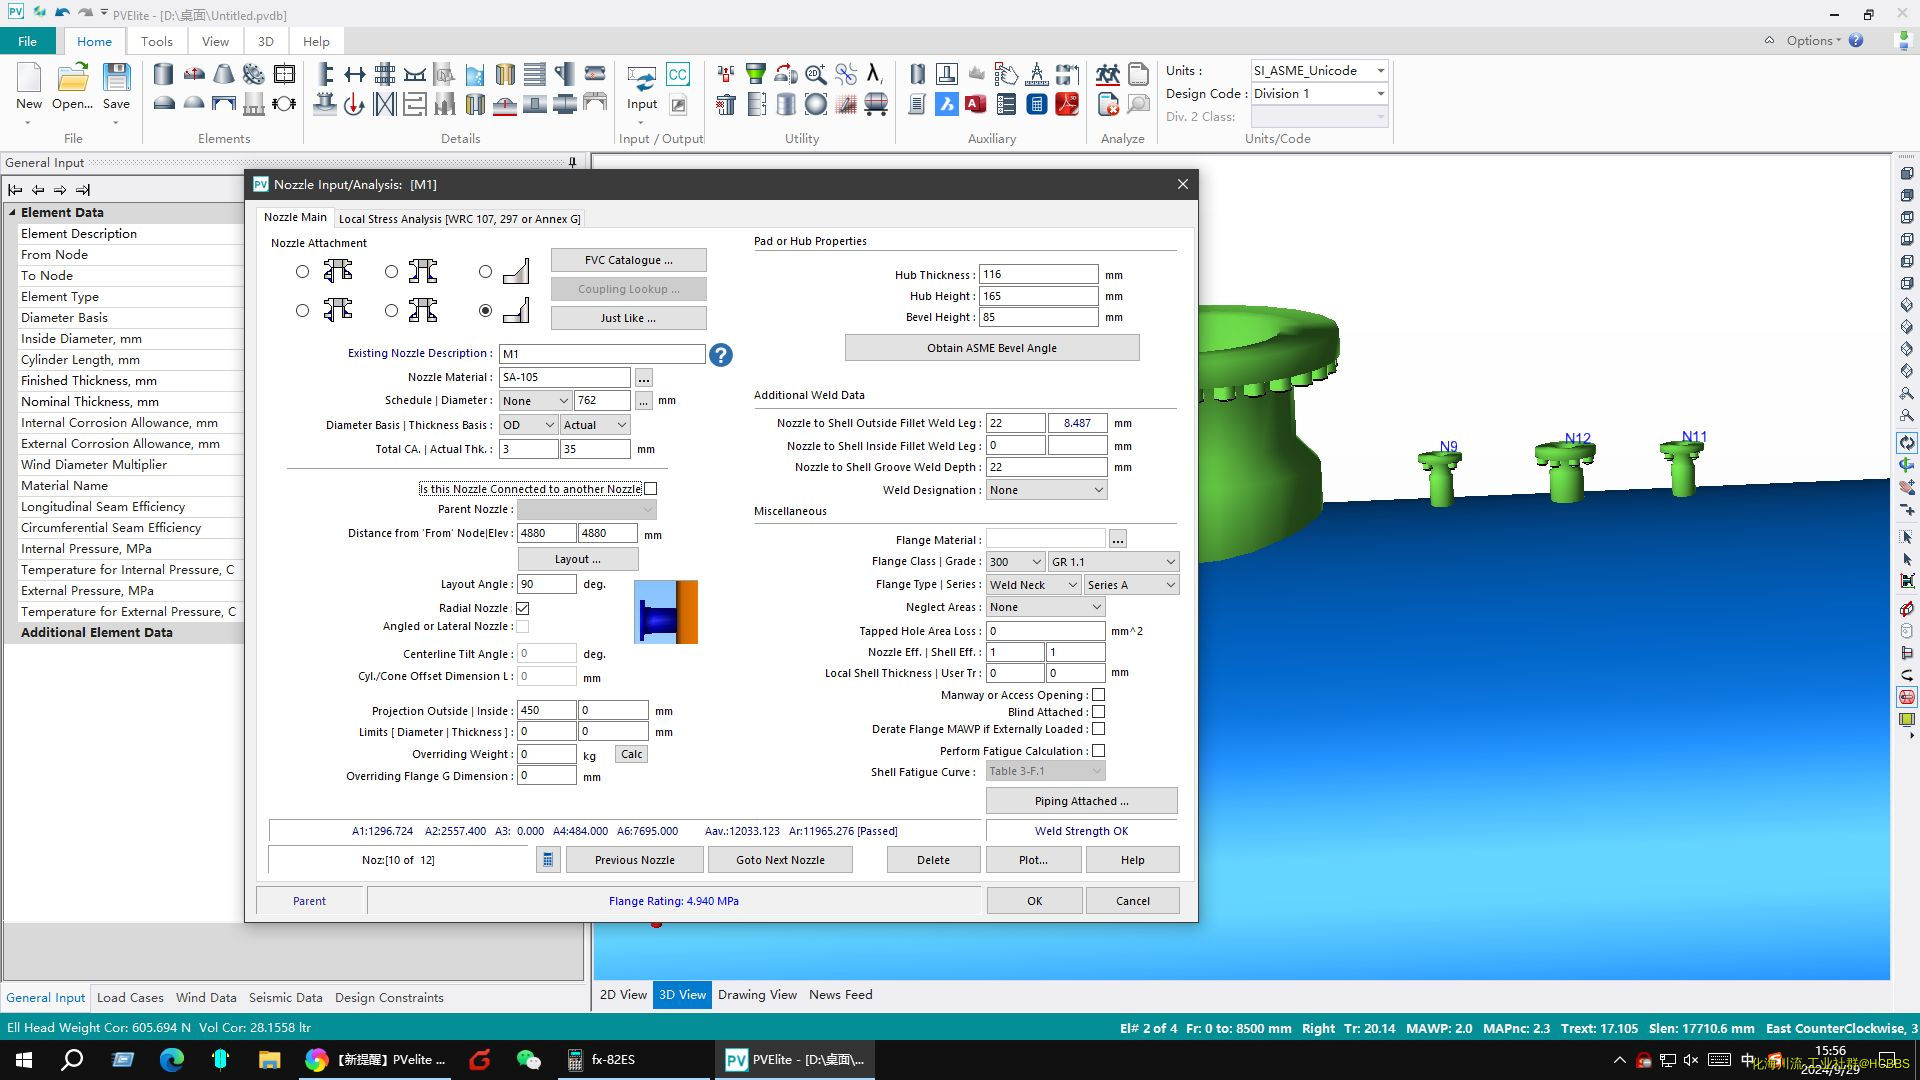Click the Hub Thickness input field
The width and height of the screenshot is (1920, 1080).
tap(1038, 275)
